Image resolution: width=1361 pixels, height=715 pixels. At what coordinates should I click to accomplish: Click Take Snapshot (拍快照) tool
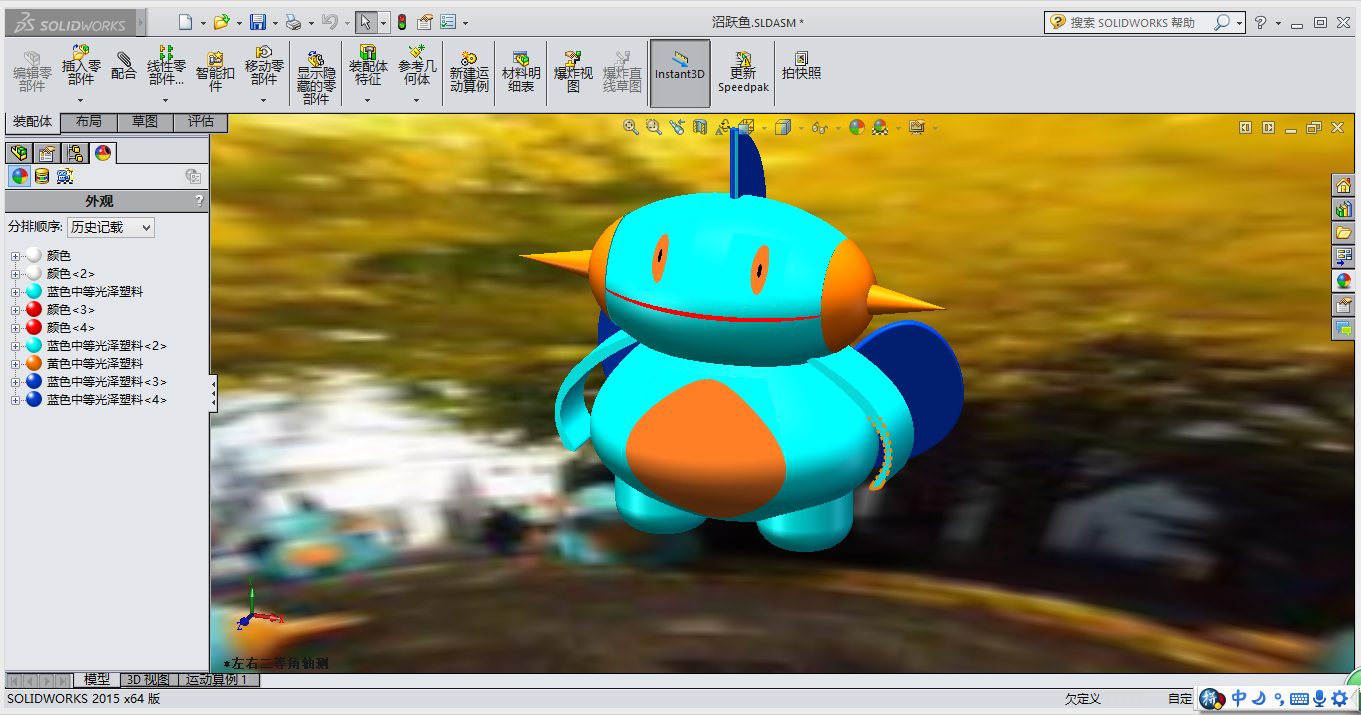click(x=801, y=65)
